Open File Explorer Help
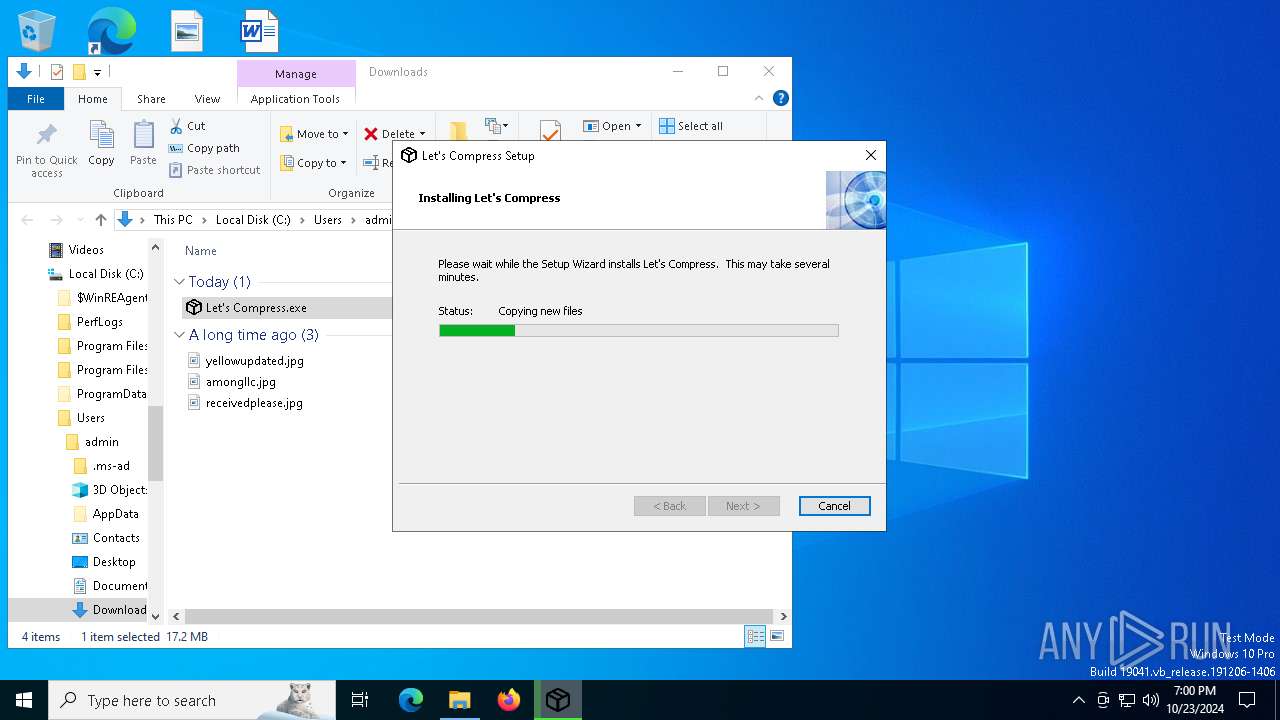 781,98
